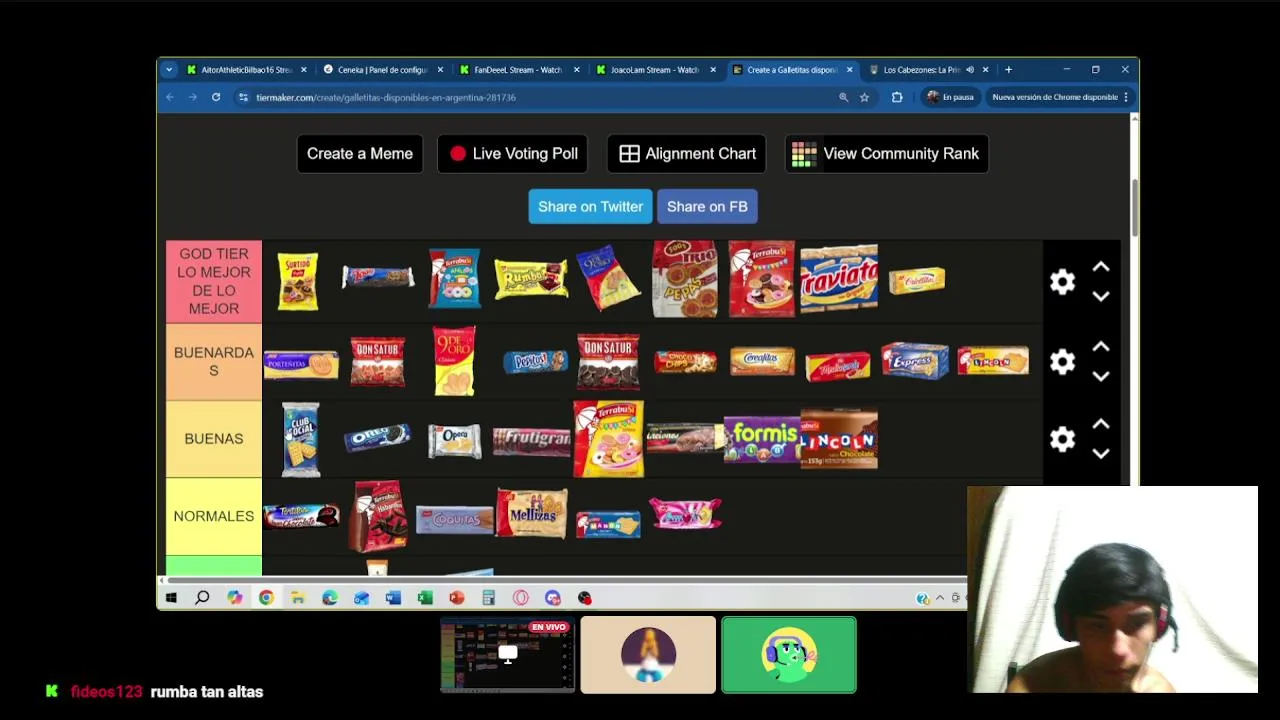
Task: Move BUENARDAS row down with arrow
Action: [x=1101, y=376]
